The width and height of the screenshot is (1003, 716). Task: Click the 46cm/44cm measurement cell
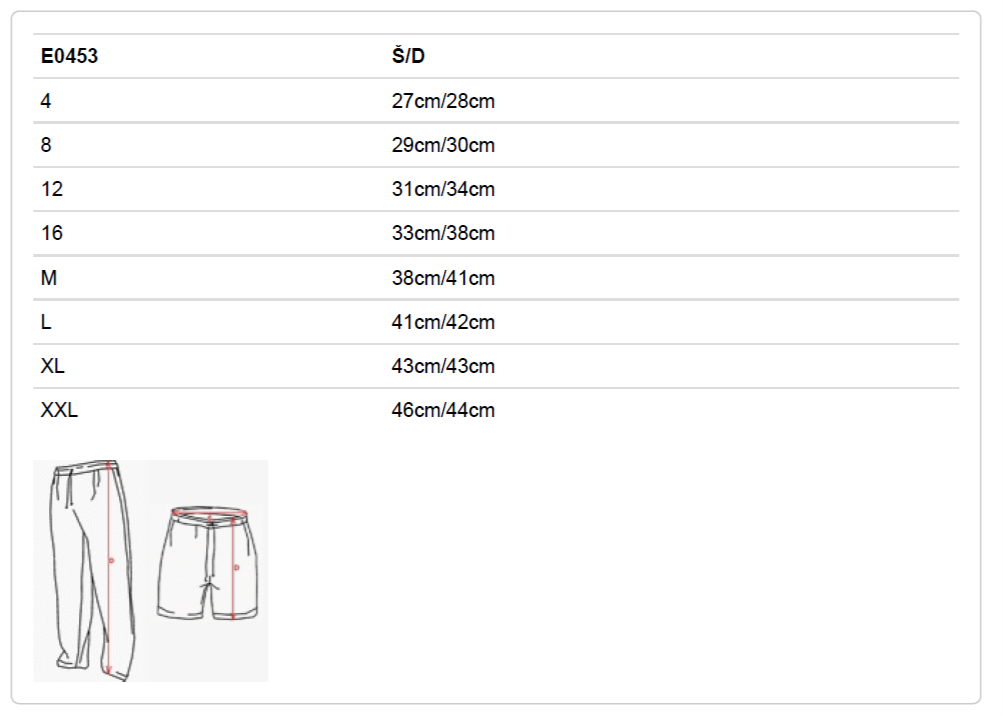(x=443, y=410)
